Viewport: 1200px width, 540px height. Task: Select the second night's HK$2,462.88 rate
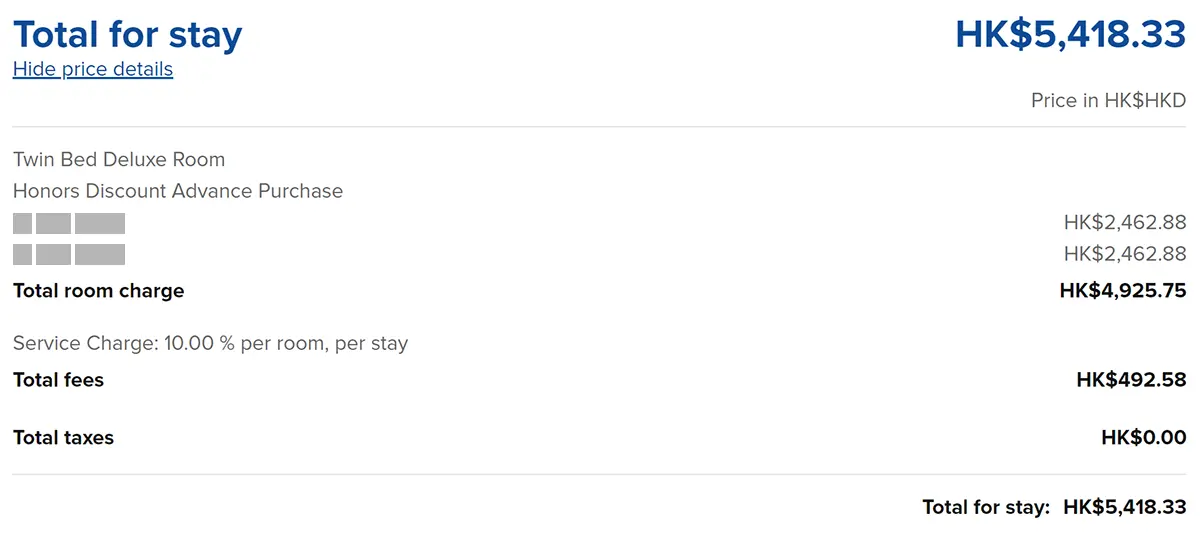point(1125,254)
